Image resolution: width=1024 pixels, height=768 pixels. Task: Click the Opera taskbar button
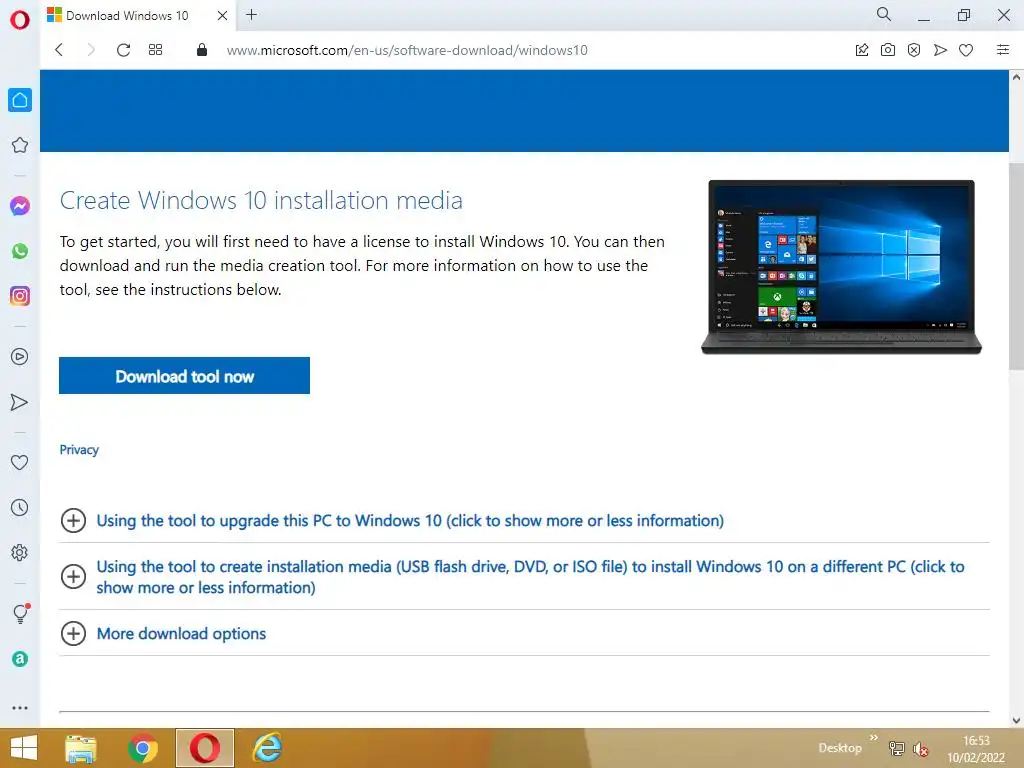click(205, 748)
